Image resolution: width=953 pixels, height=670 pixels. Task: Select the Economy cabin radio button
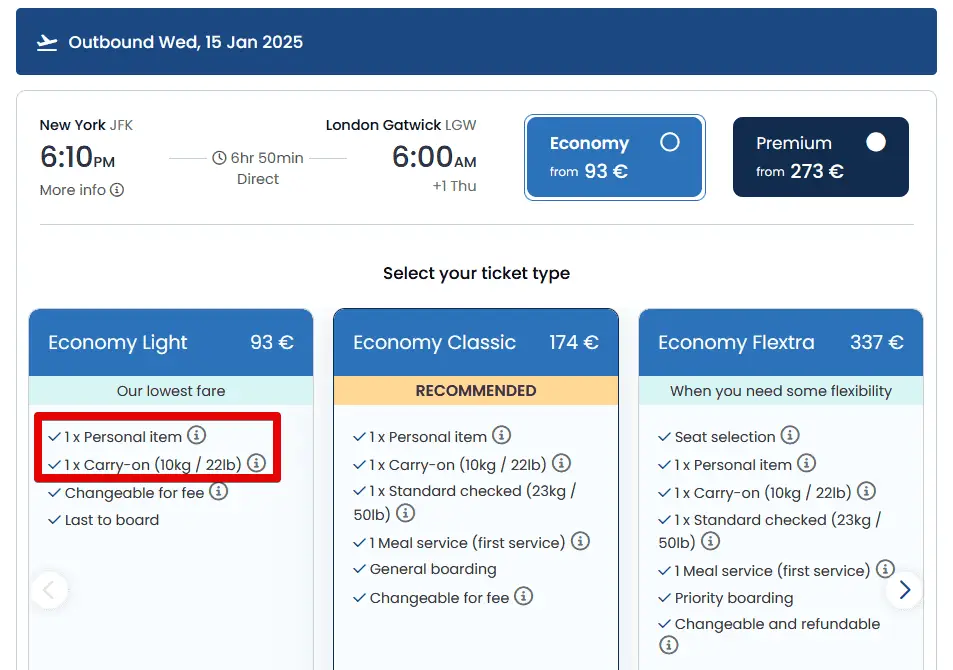tap(670, 142)
